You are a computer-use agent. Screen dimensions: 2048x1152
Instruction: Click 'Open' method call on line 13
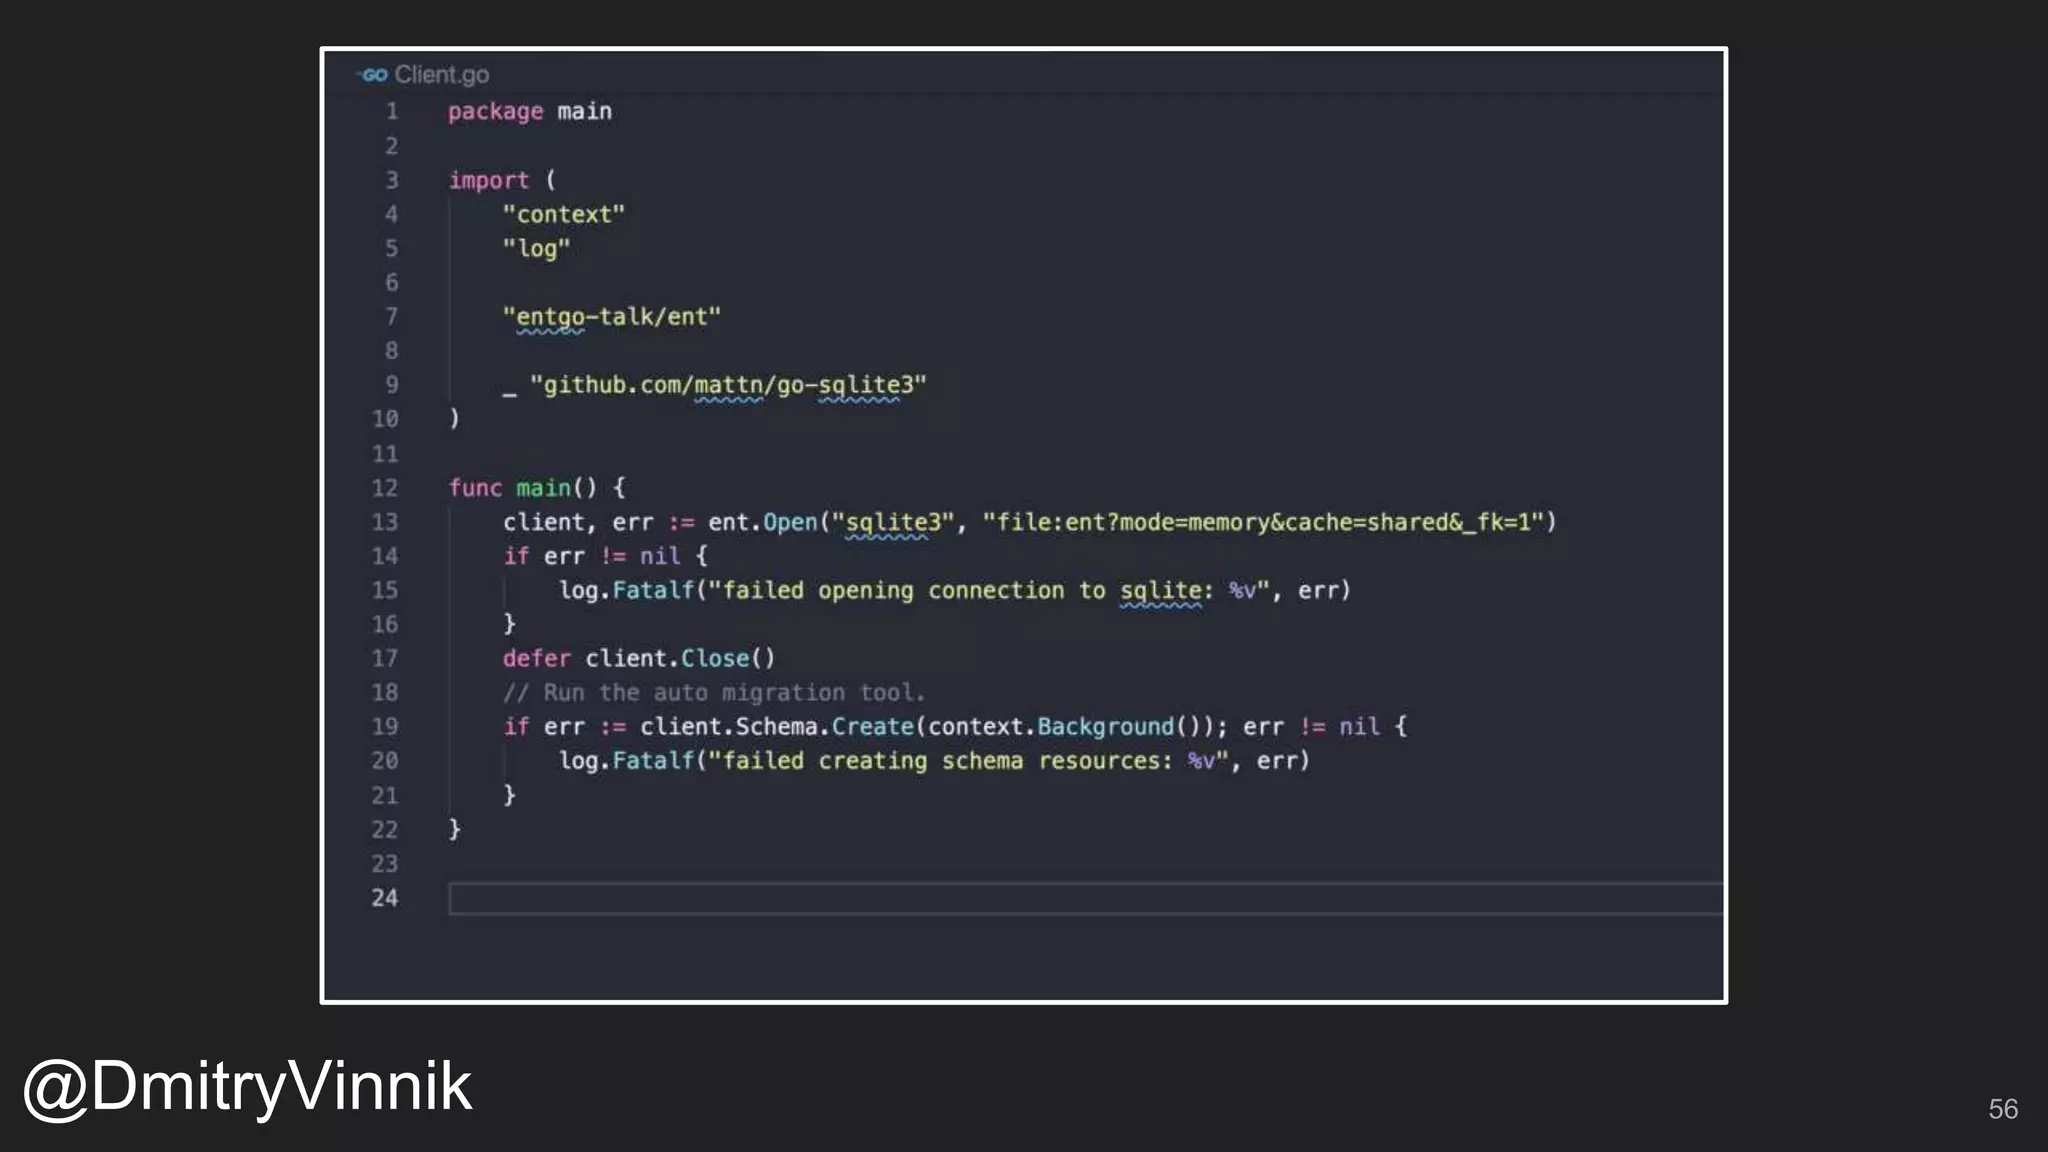pos(790,522)
